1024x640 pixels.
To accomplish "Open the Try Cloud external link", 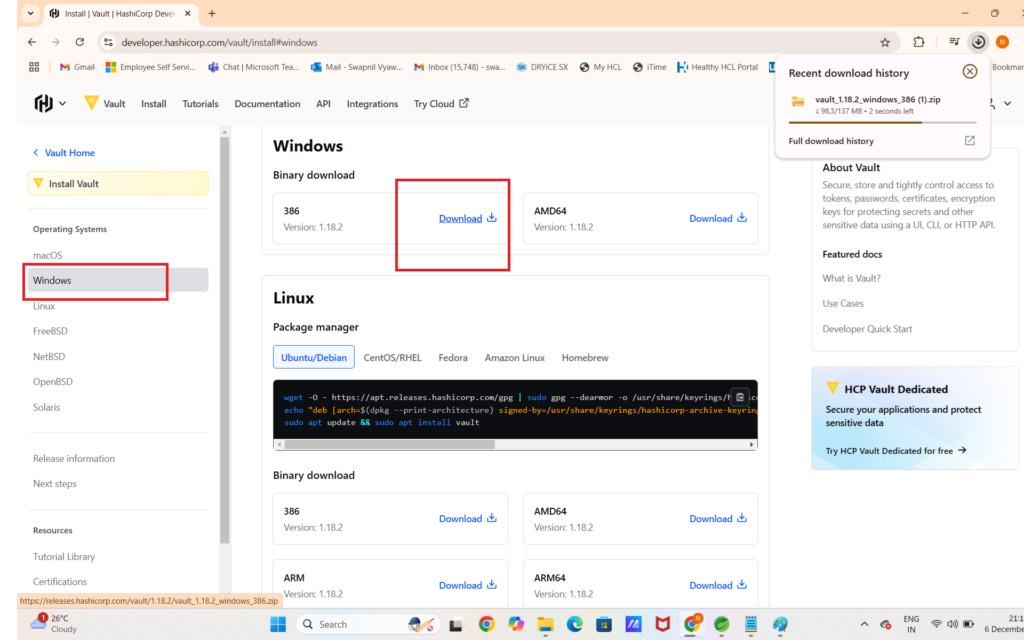I will point(441,104).
